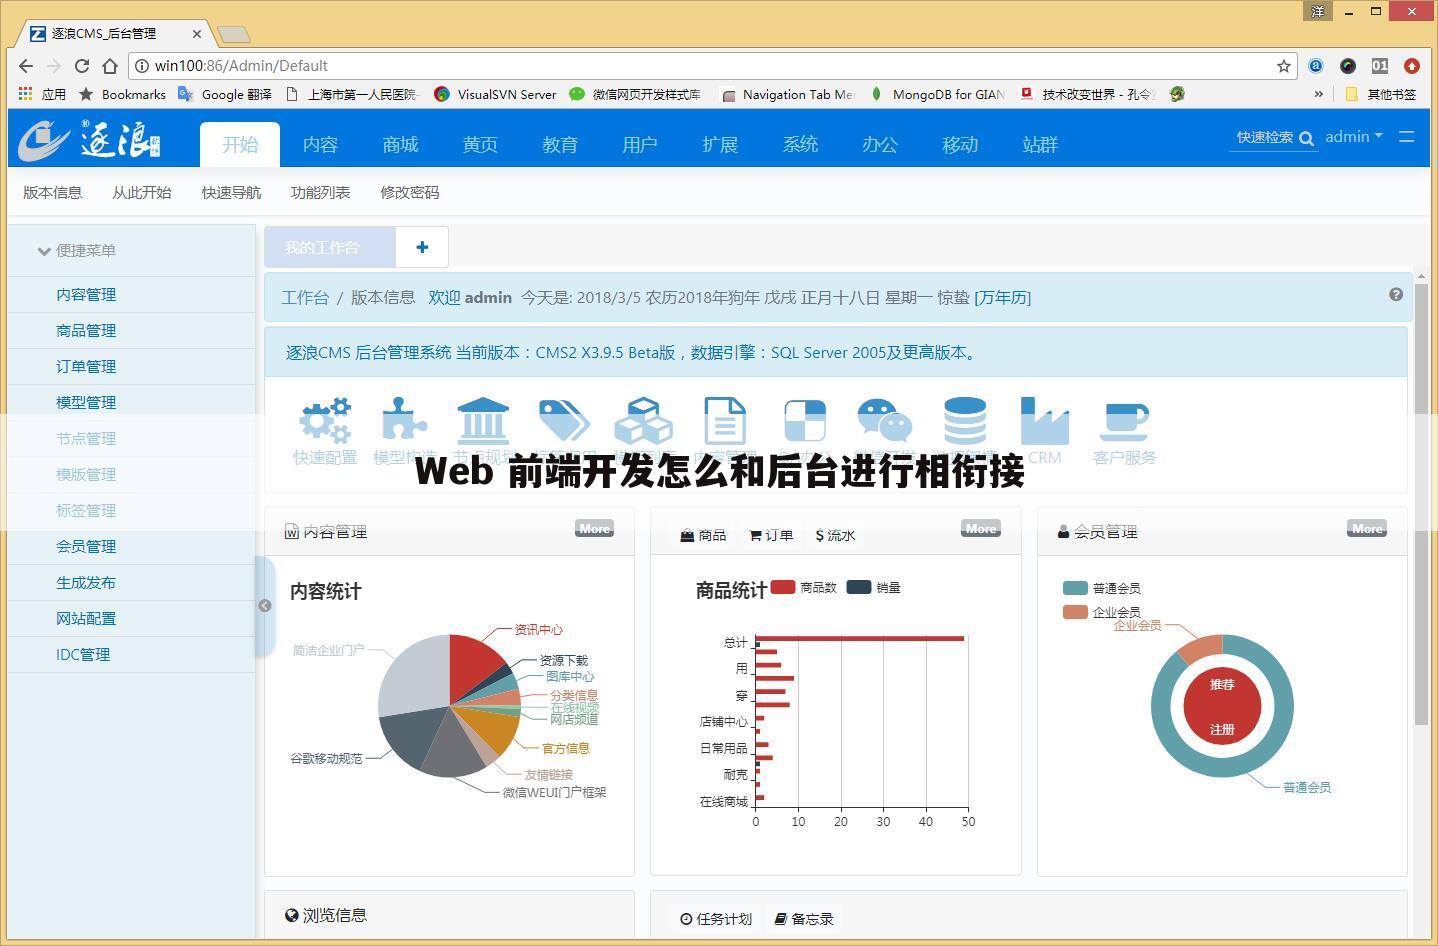Click the red 资讯中心 pie slice
The height and width of the screenshot is (946, 1438).
click(472, 665)
